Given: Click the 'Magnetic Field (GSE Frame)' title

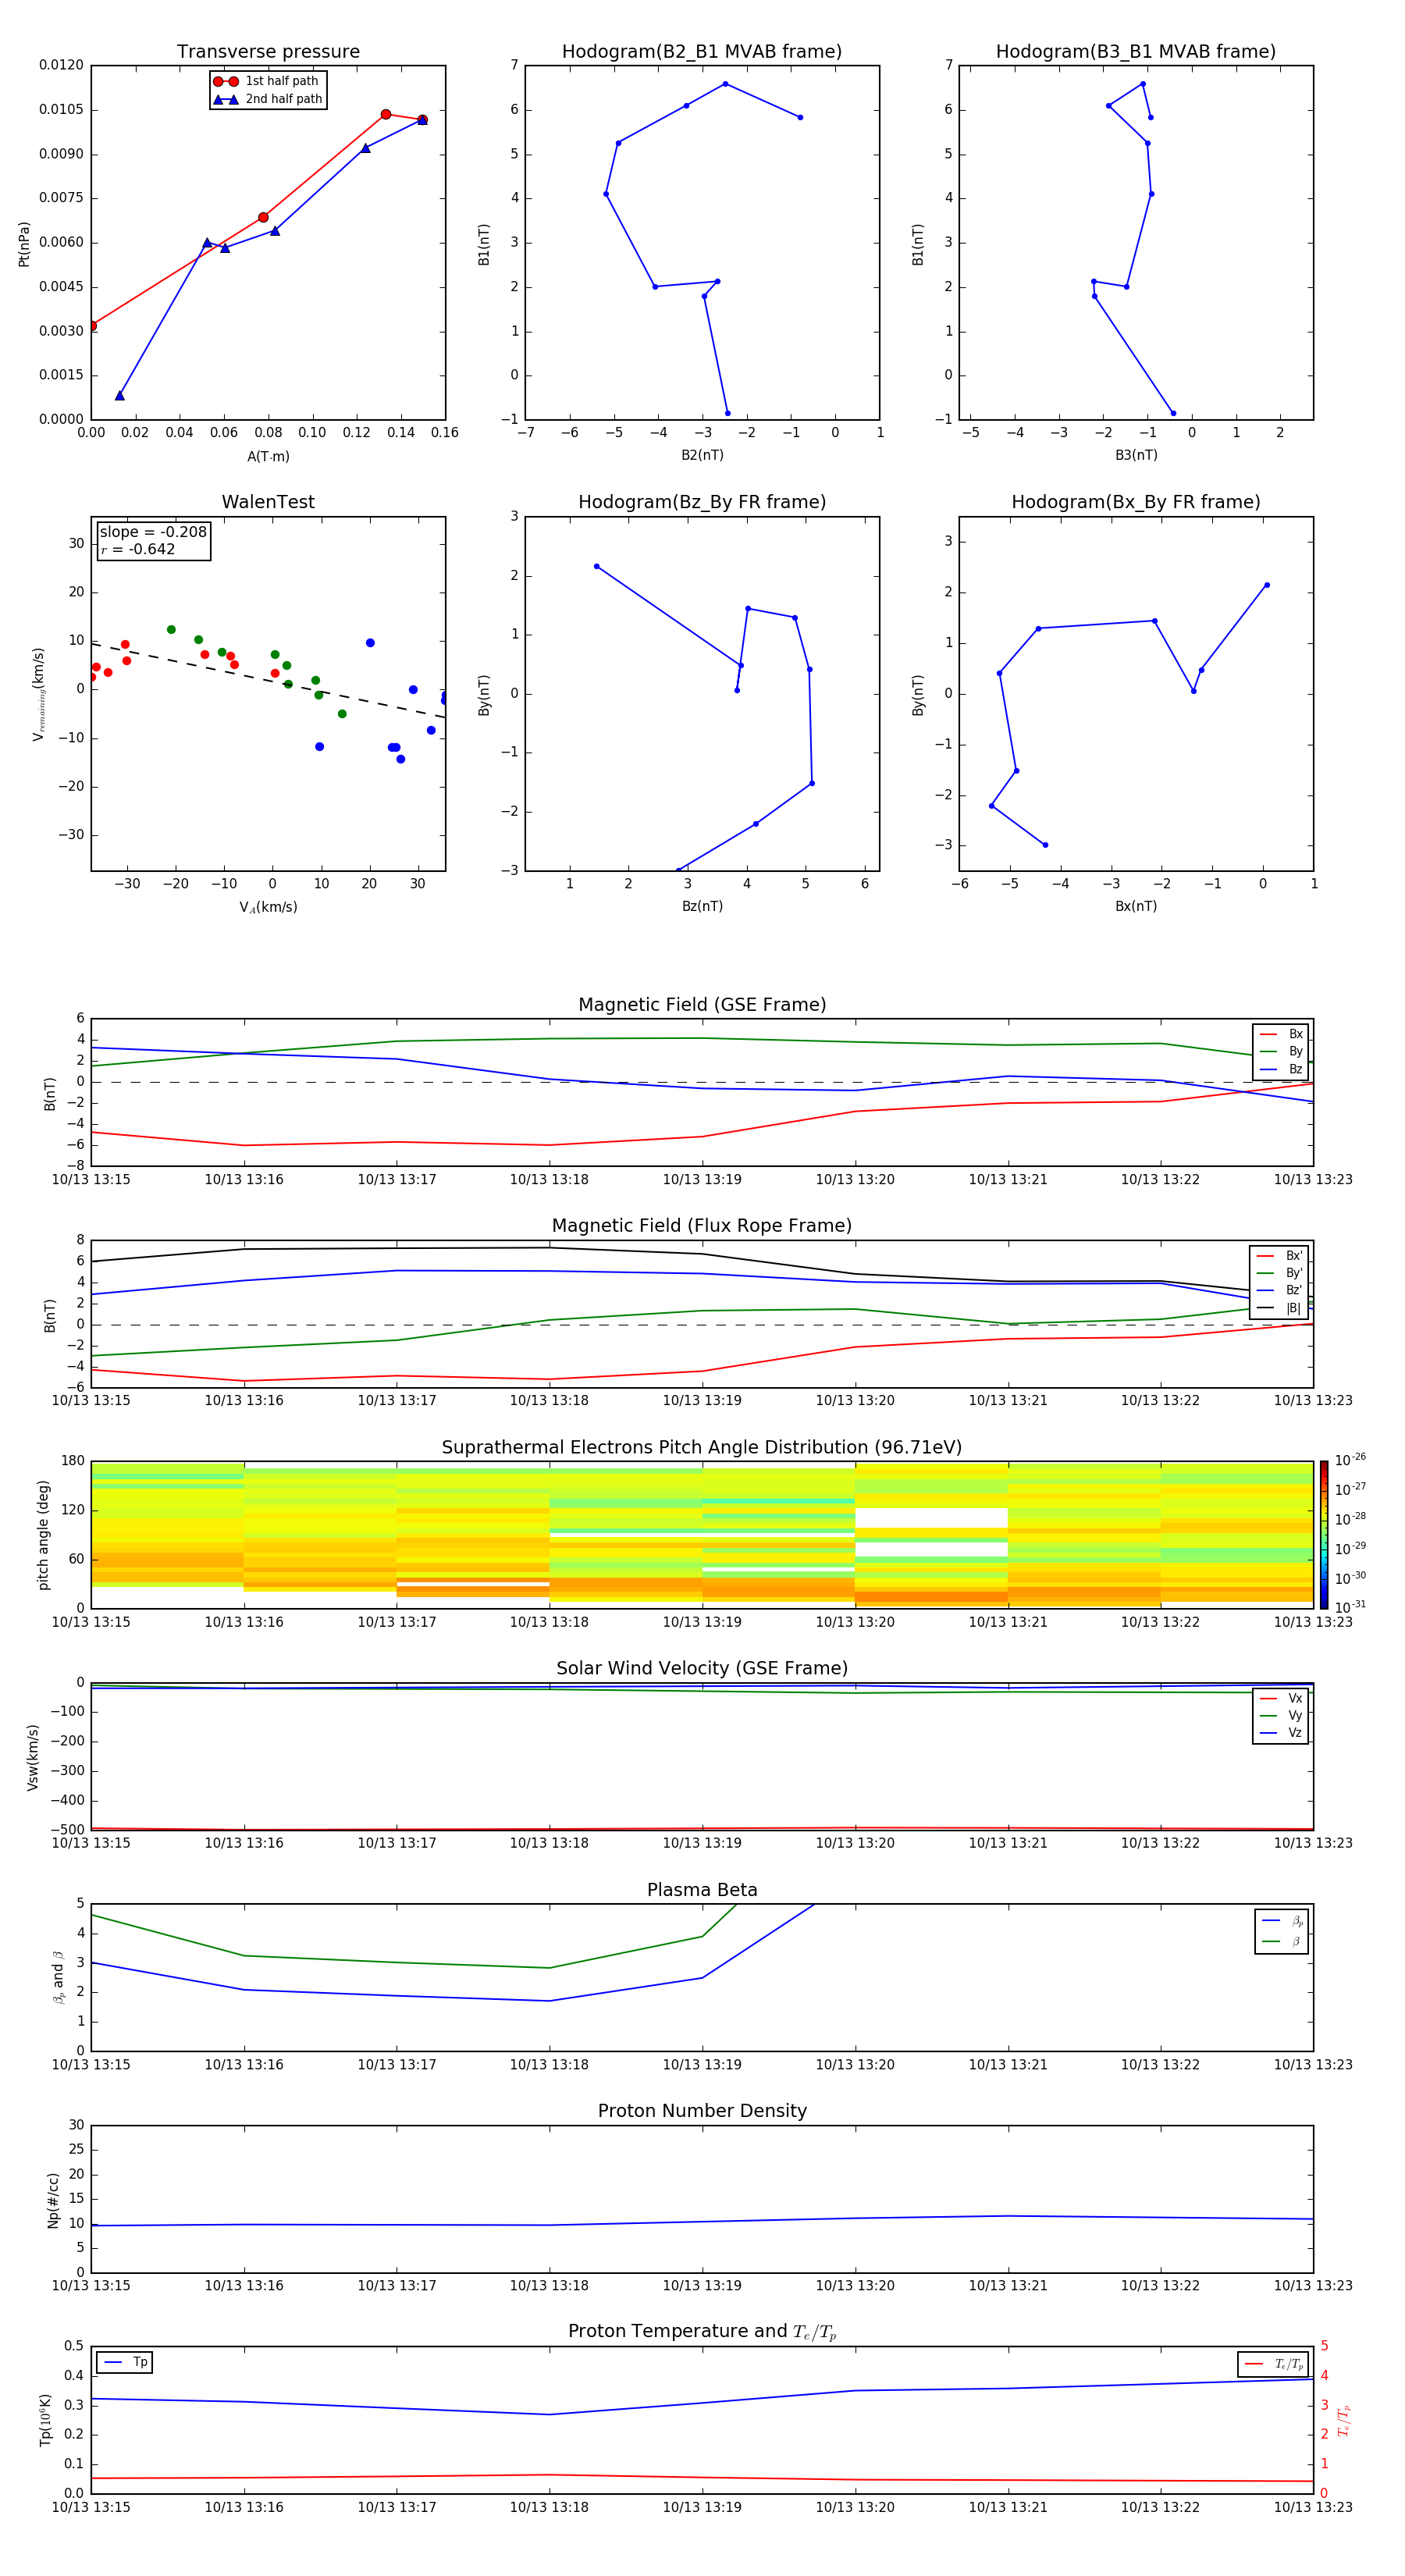Looking at the screenshot, I should 702,1005.
